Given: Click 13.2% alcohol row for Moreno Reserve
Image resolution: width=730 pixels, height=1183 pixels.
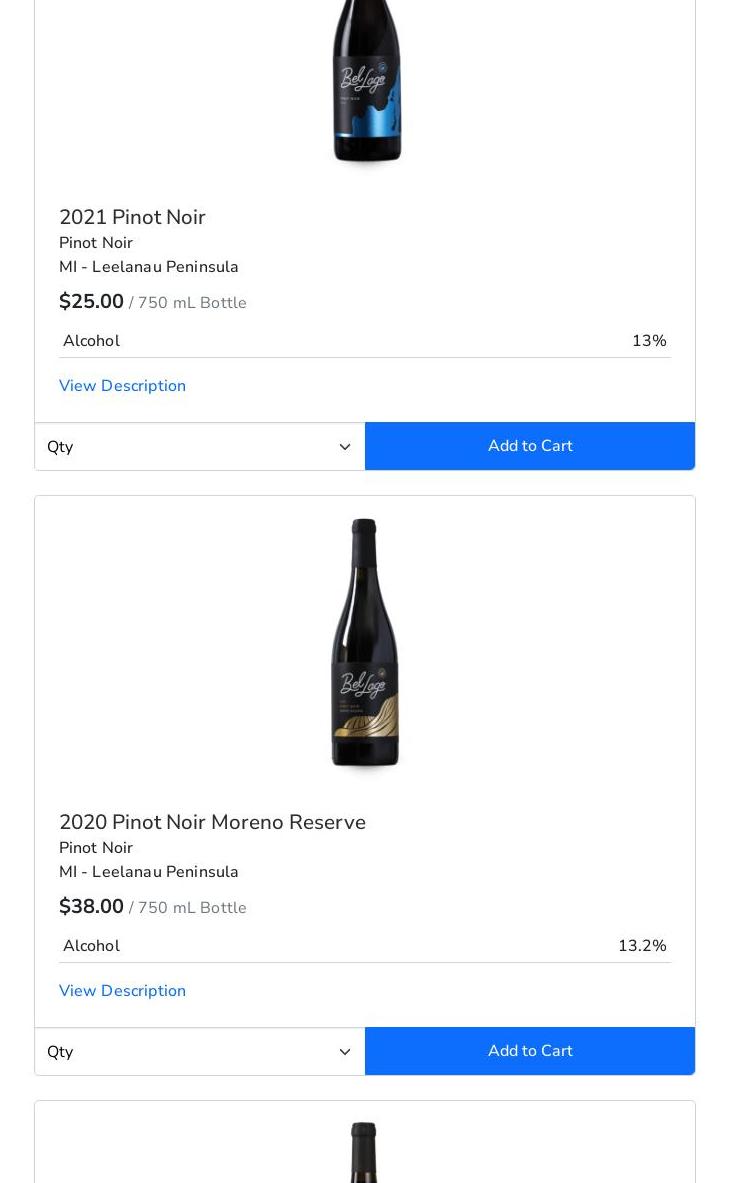Looking at the screenshot, I should click(x=364, y=946).
